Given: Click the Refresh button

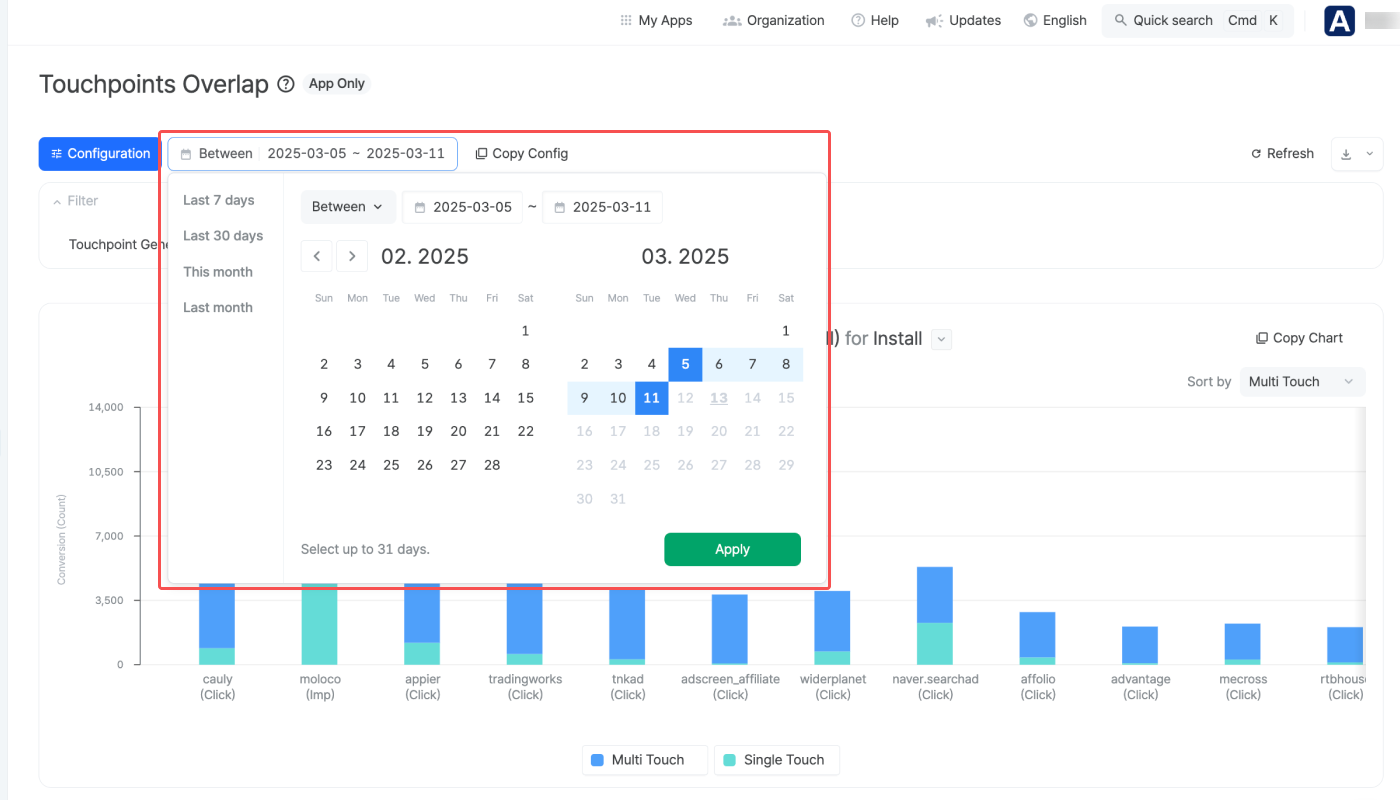Looking at the screenshot, I should click(x=1282, y=153).
